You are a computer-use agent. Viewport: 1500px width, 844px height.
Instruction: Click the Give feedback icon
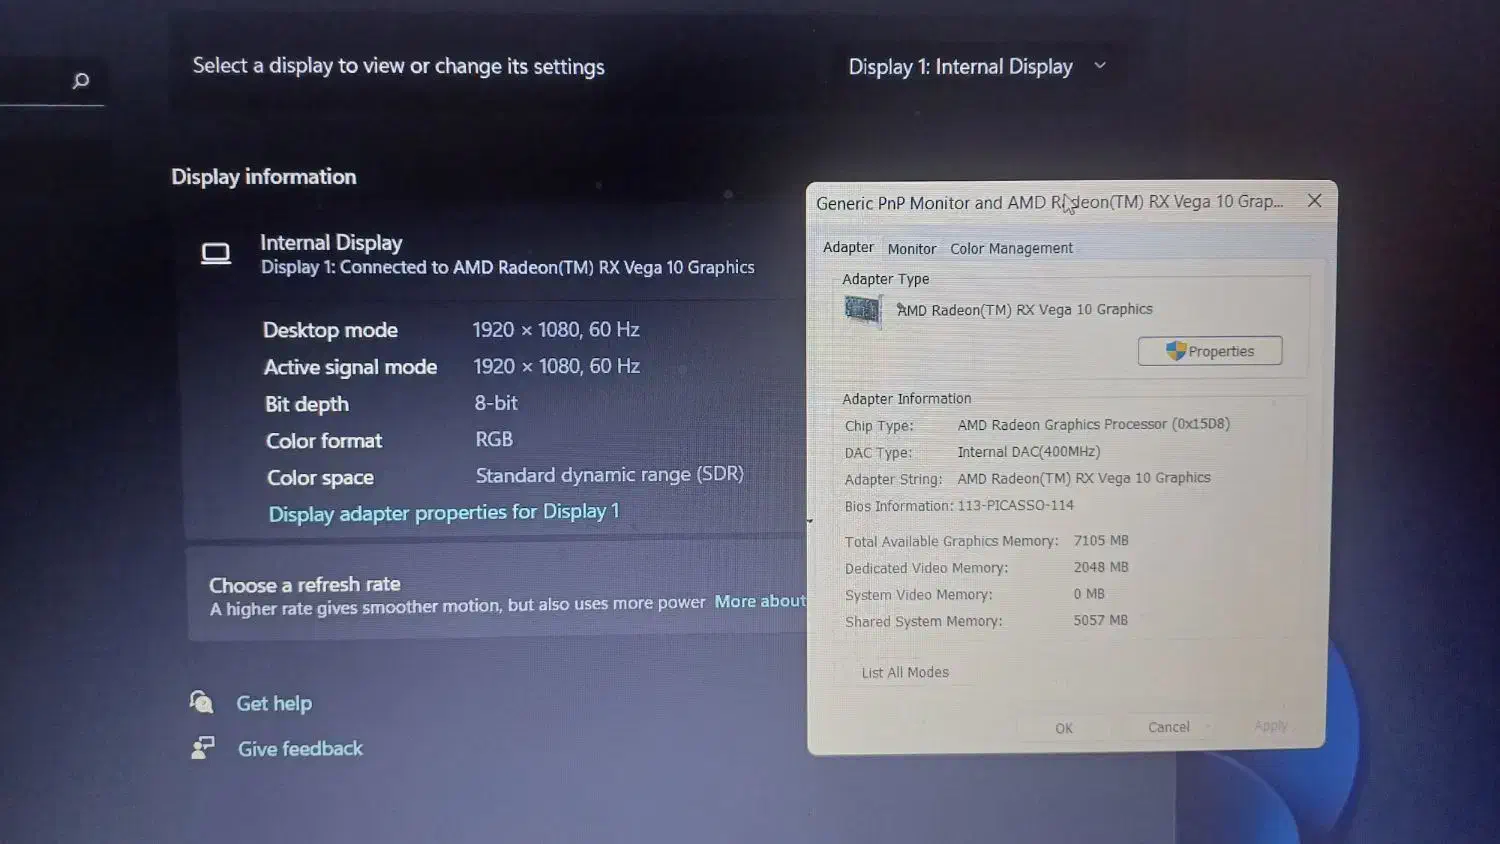point(202,747)
